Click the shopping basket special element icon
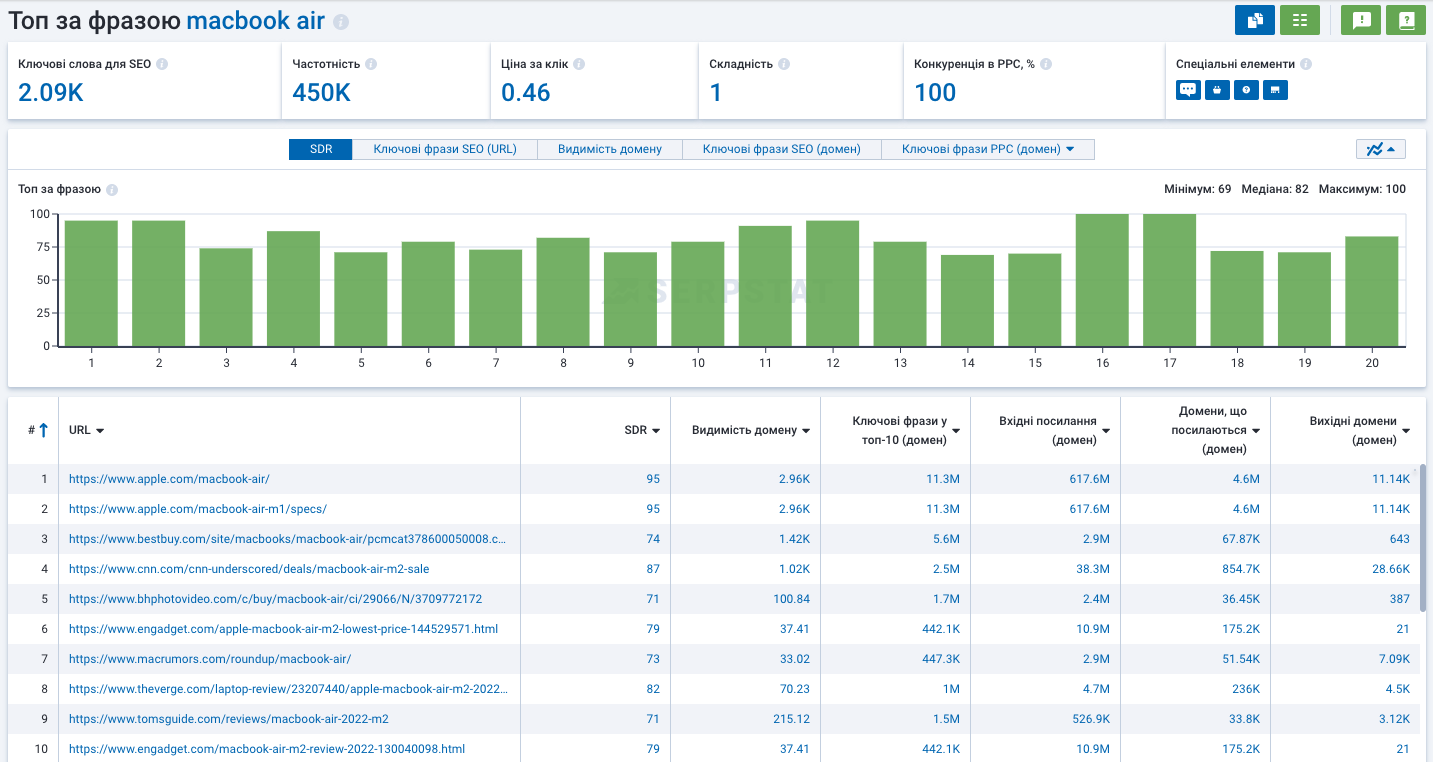1433x762 pixels. click(x=1217, y=90)
